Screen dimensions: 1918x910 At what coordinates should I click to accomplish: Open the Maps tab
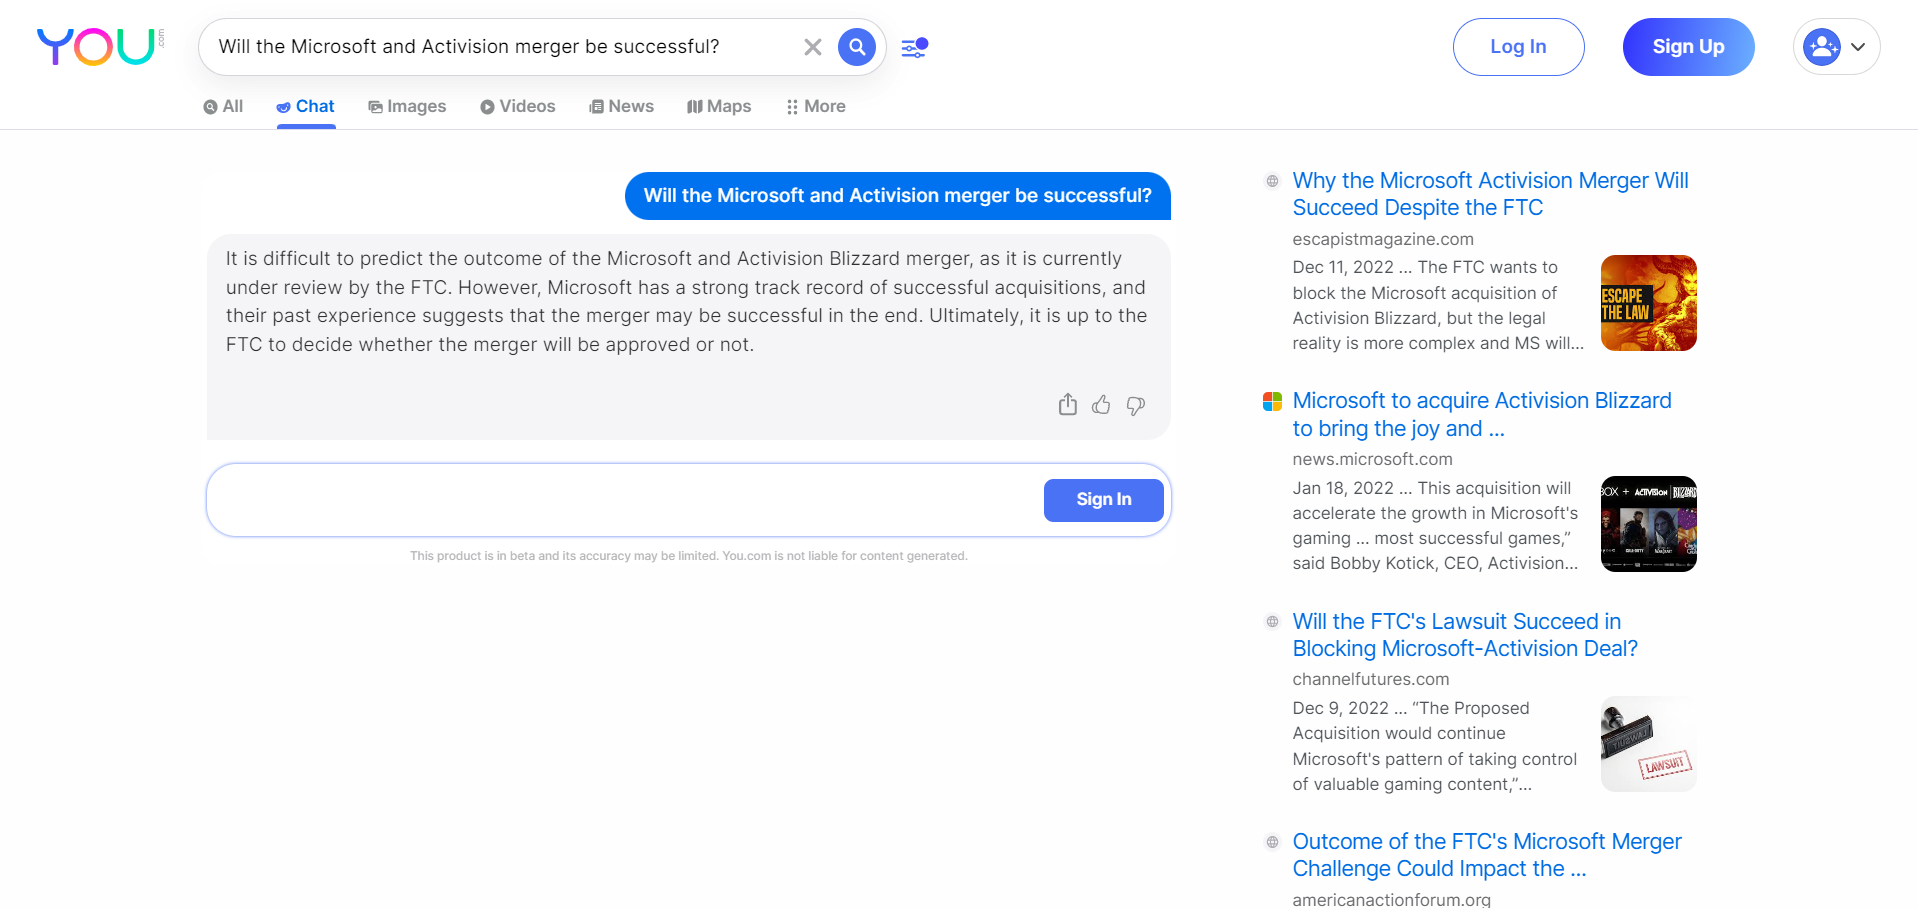(719, 107)
